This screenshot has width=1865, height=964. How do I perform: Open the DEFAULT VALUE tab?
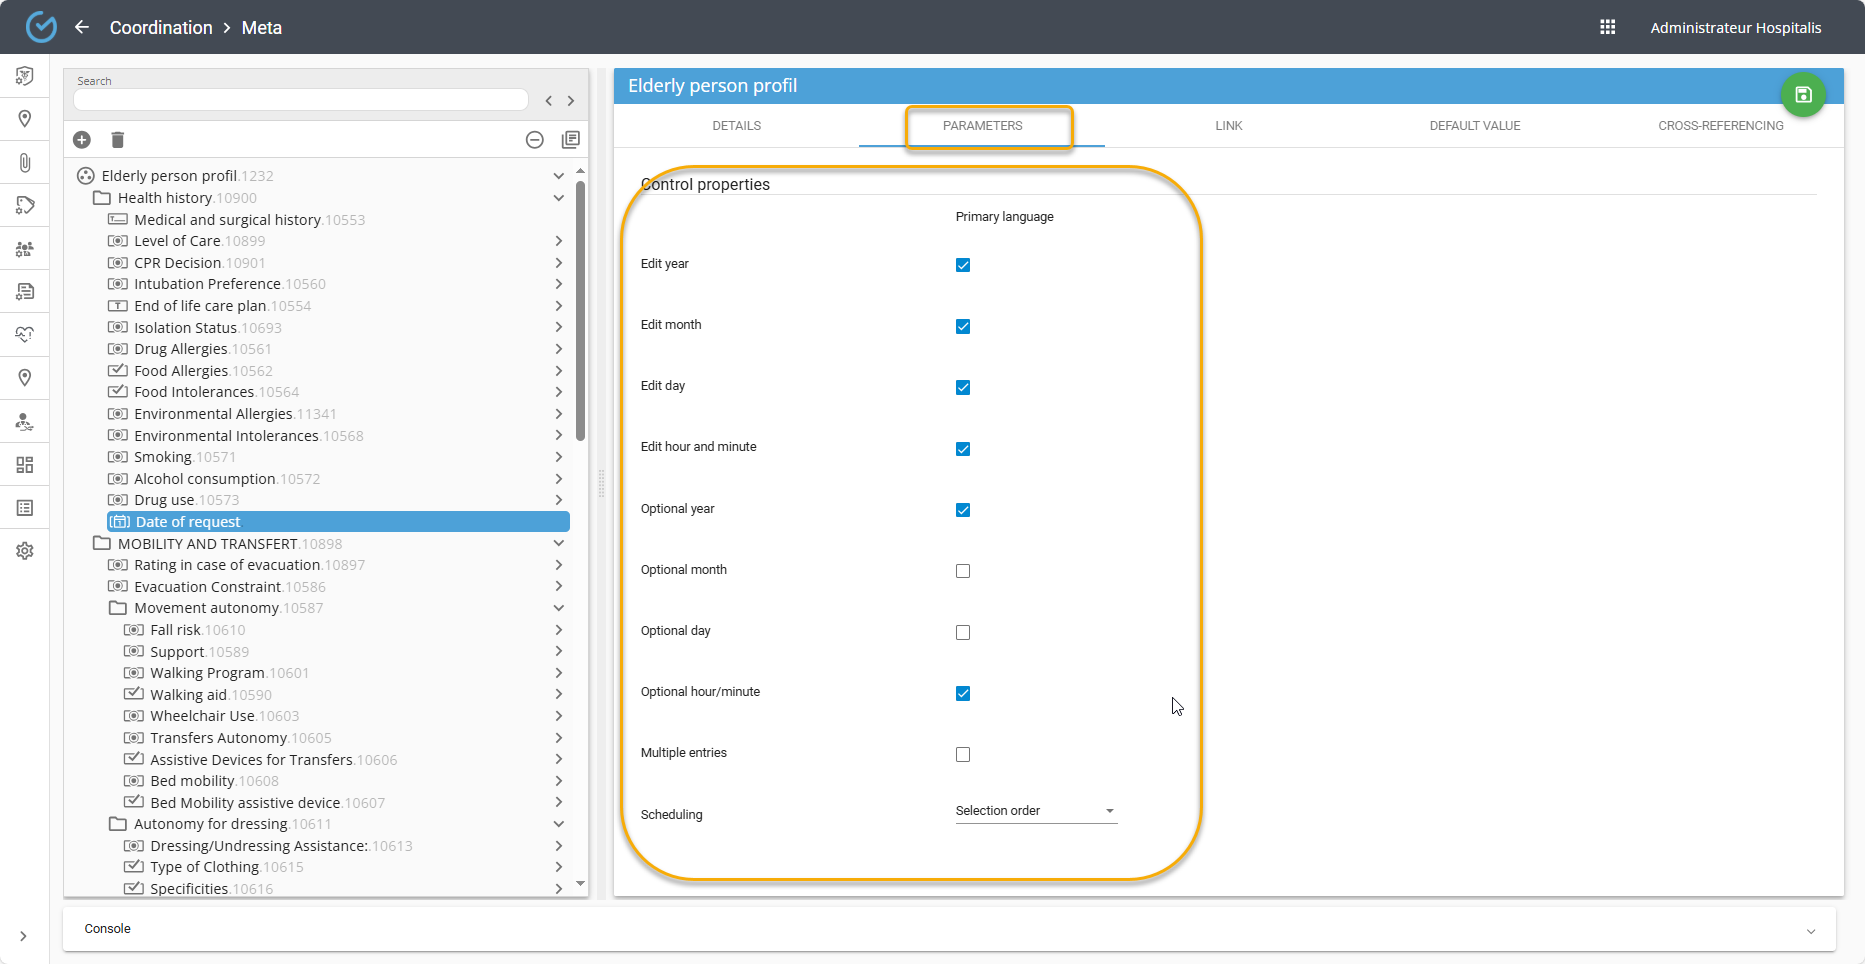(1474, 126)
